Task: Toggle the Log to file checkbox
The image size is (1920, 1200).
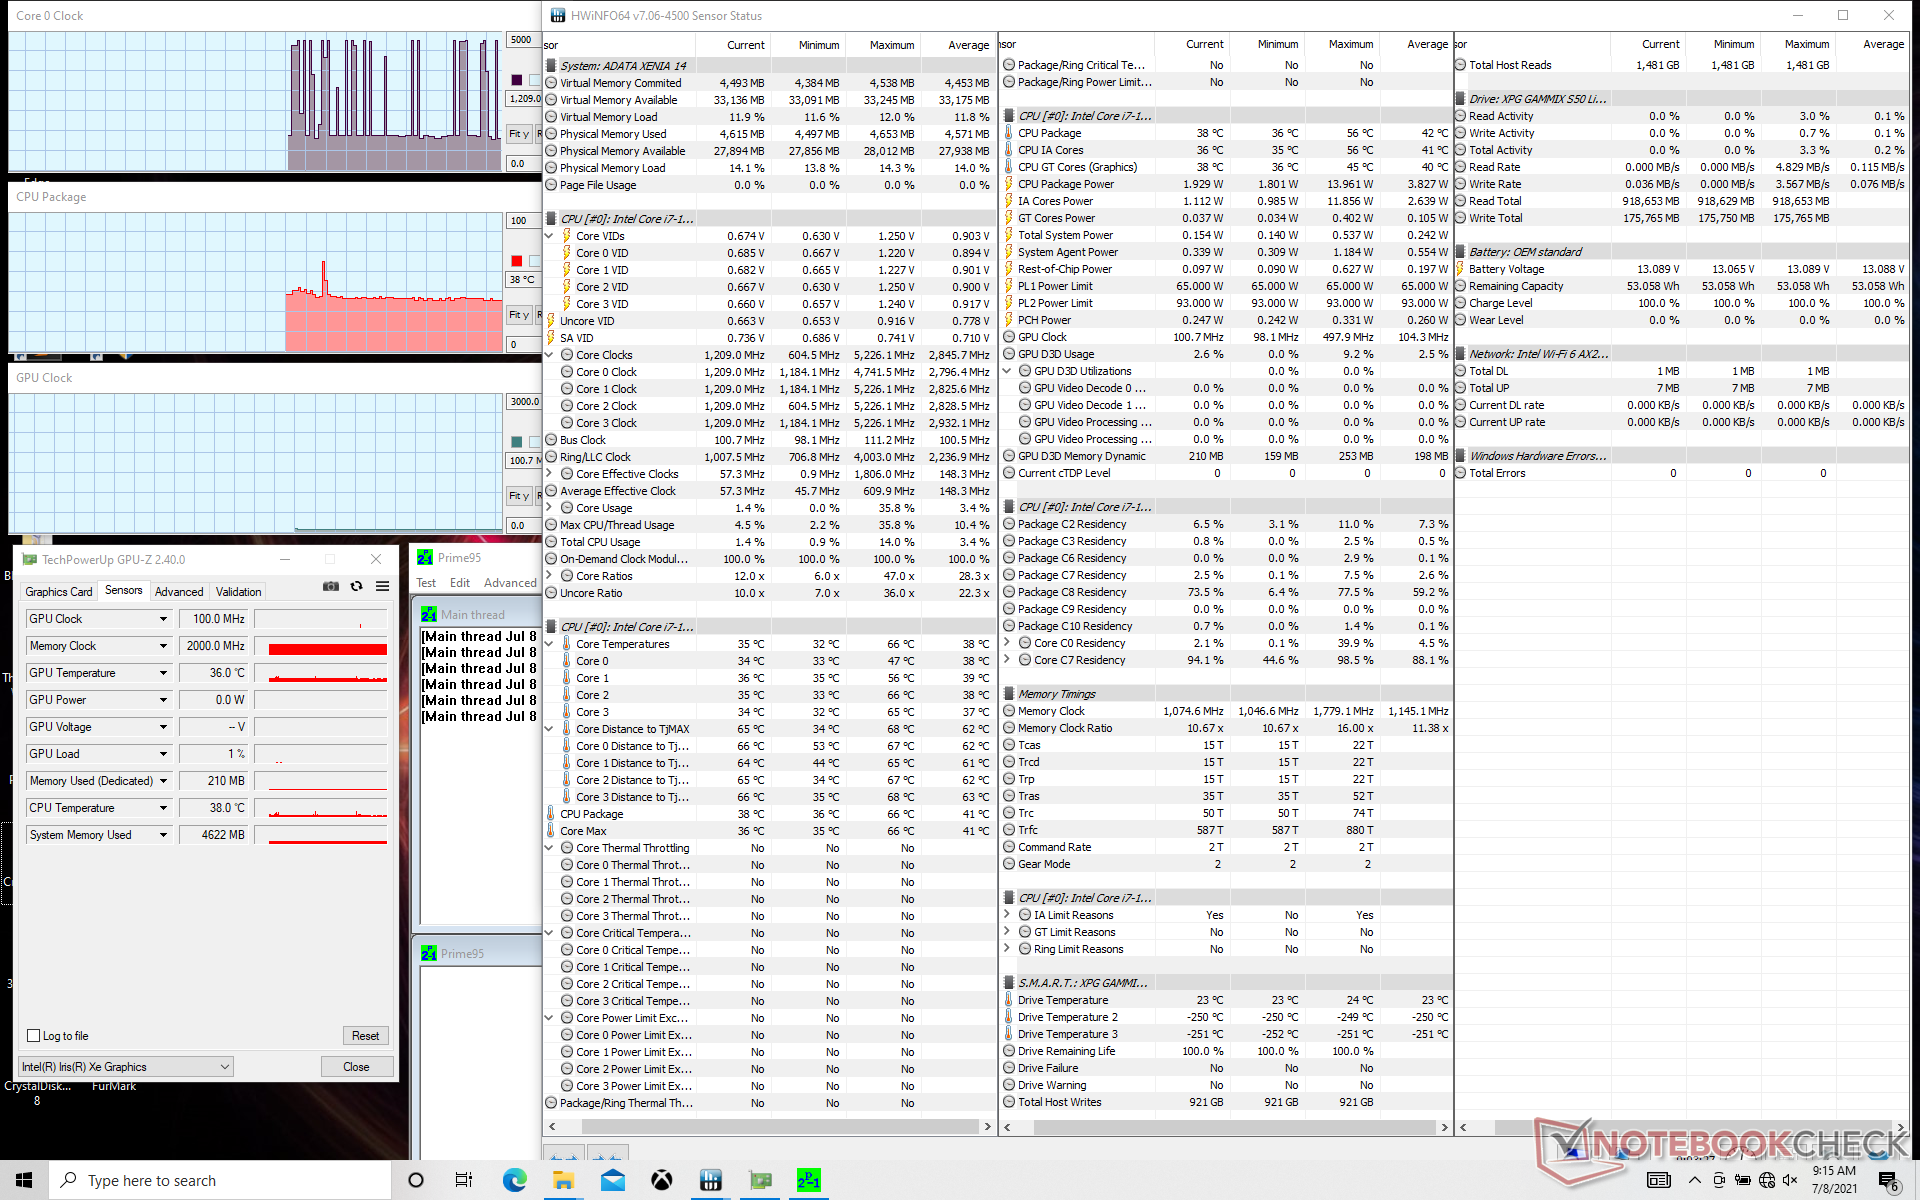Action: [34, 1036]
